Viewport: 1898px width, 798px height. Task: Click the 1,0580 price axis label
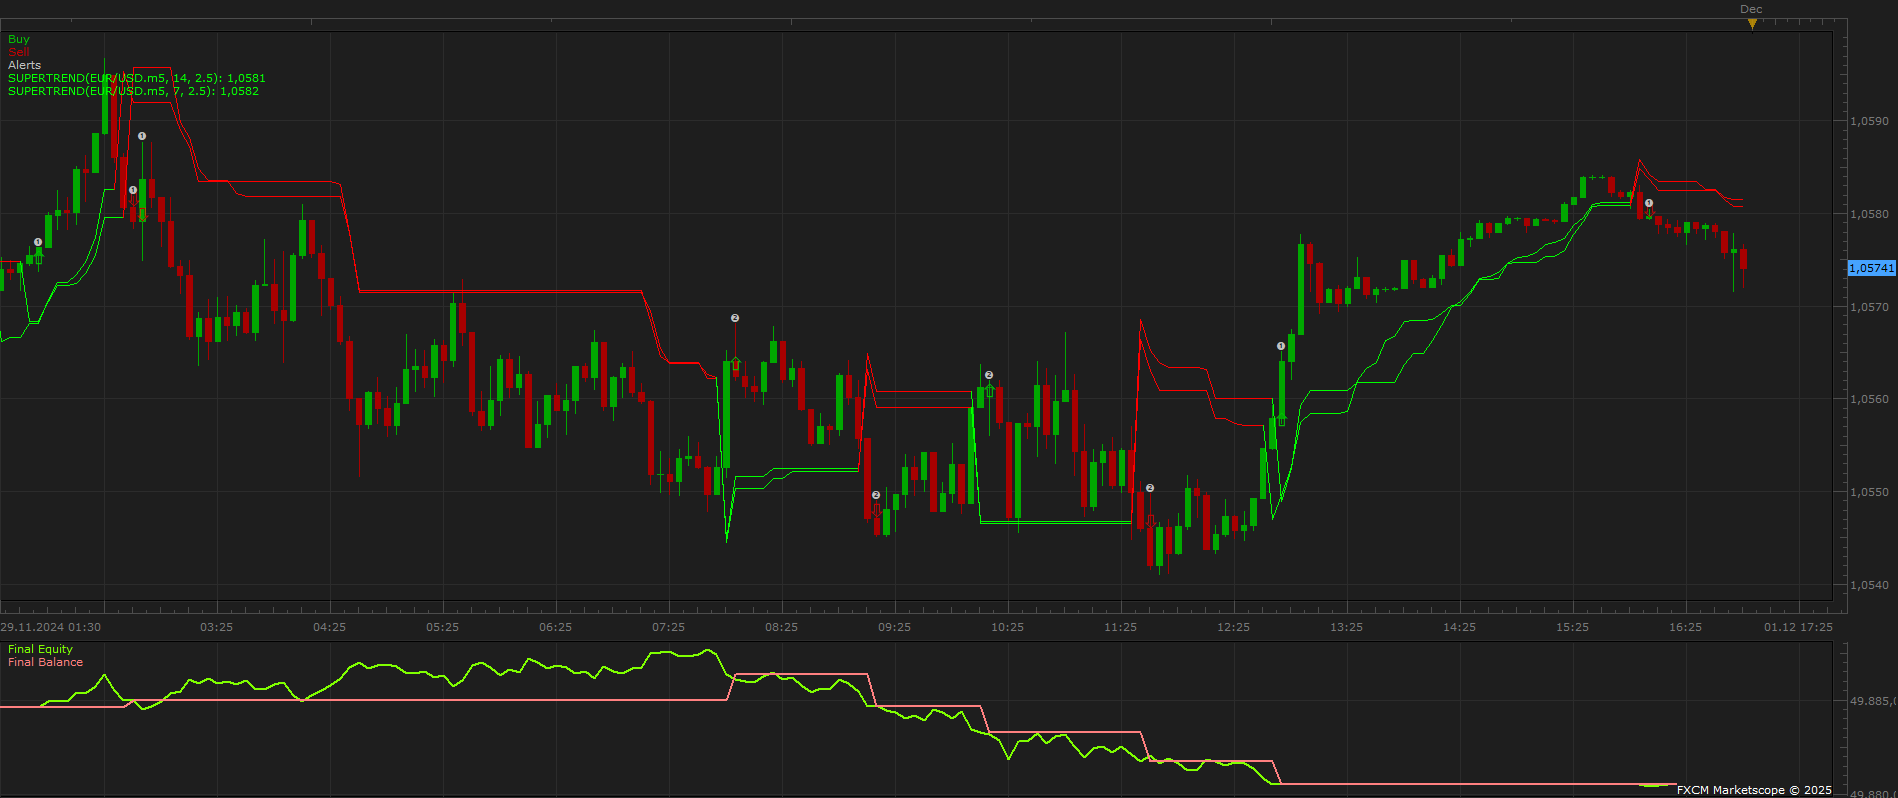[1869, 214]
